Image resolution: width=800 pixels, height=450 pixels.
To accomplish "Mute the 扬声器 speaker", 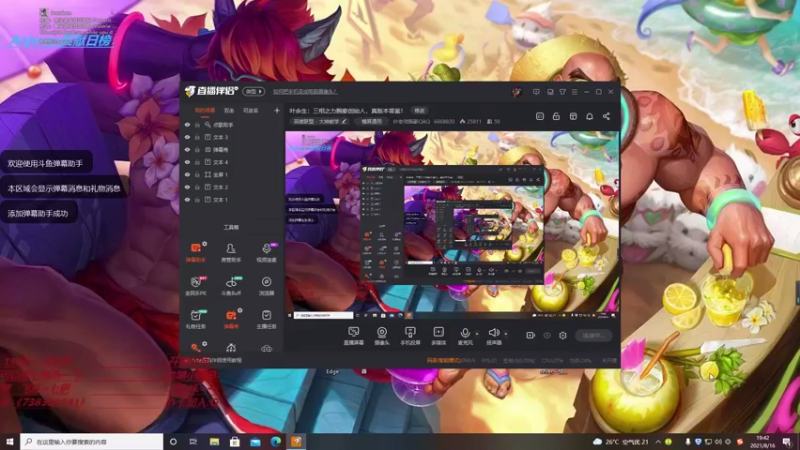I will [x=494, y=336].
